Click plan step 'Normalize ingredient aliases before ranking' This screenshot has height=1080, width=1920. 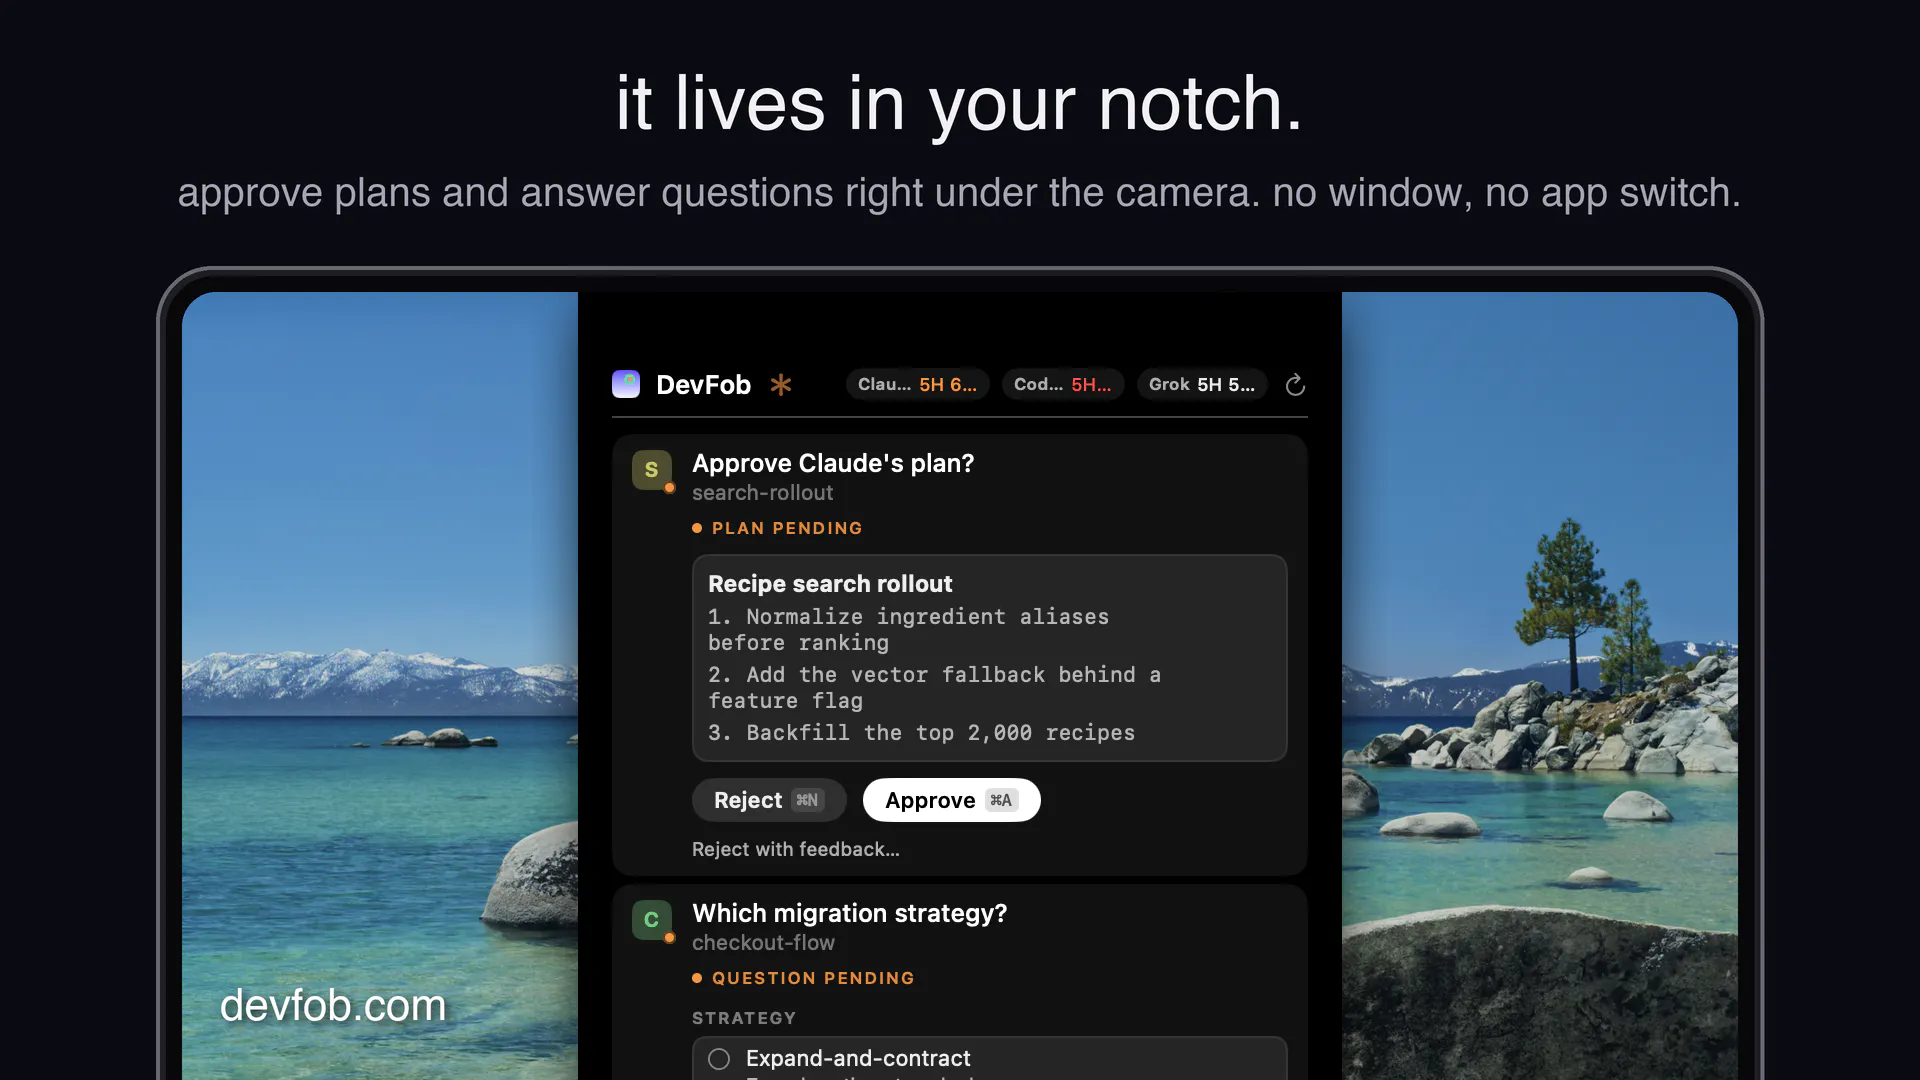pyautogui.click(x=908, y=630)
